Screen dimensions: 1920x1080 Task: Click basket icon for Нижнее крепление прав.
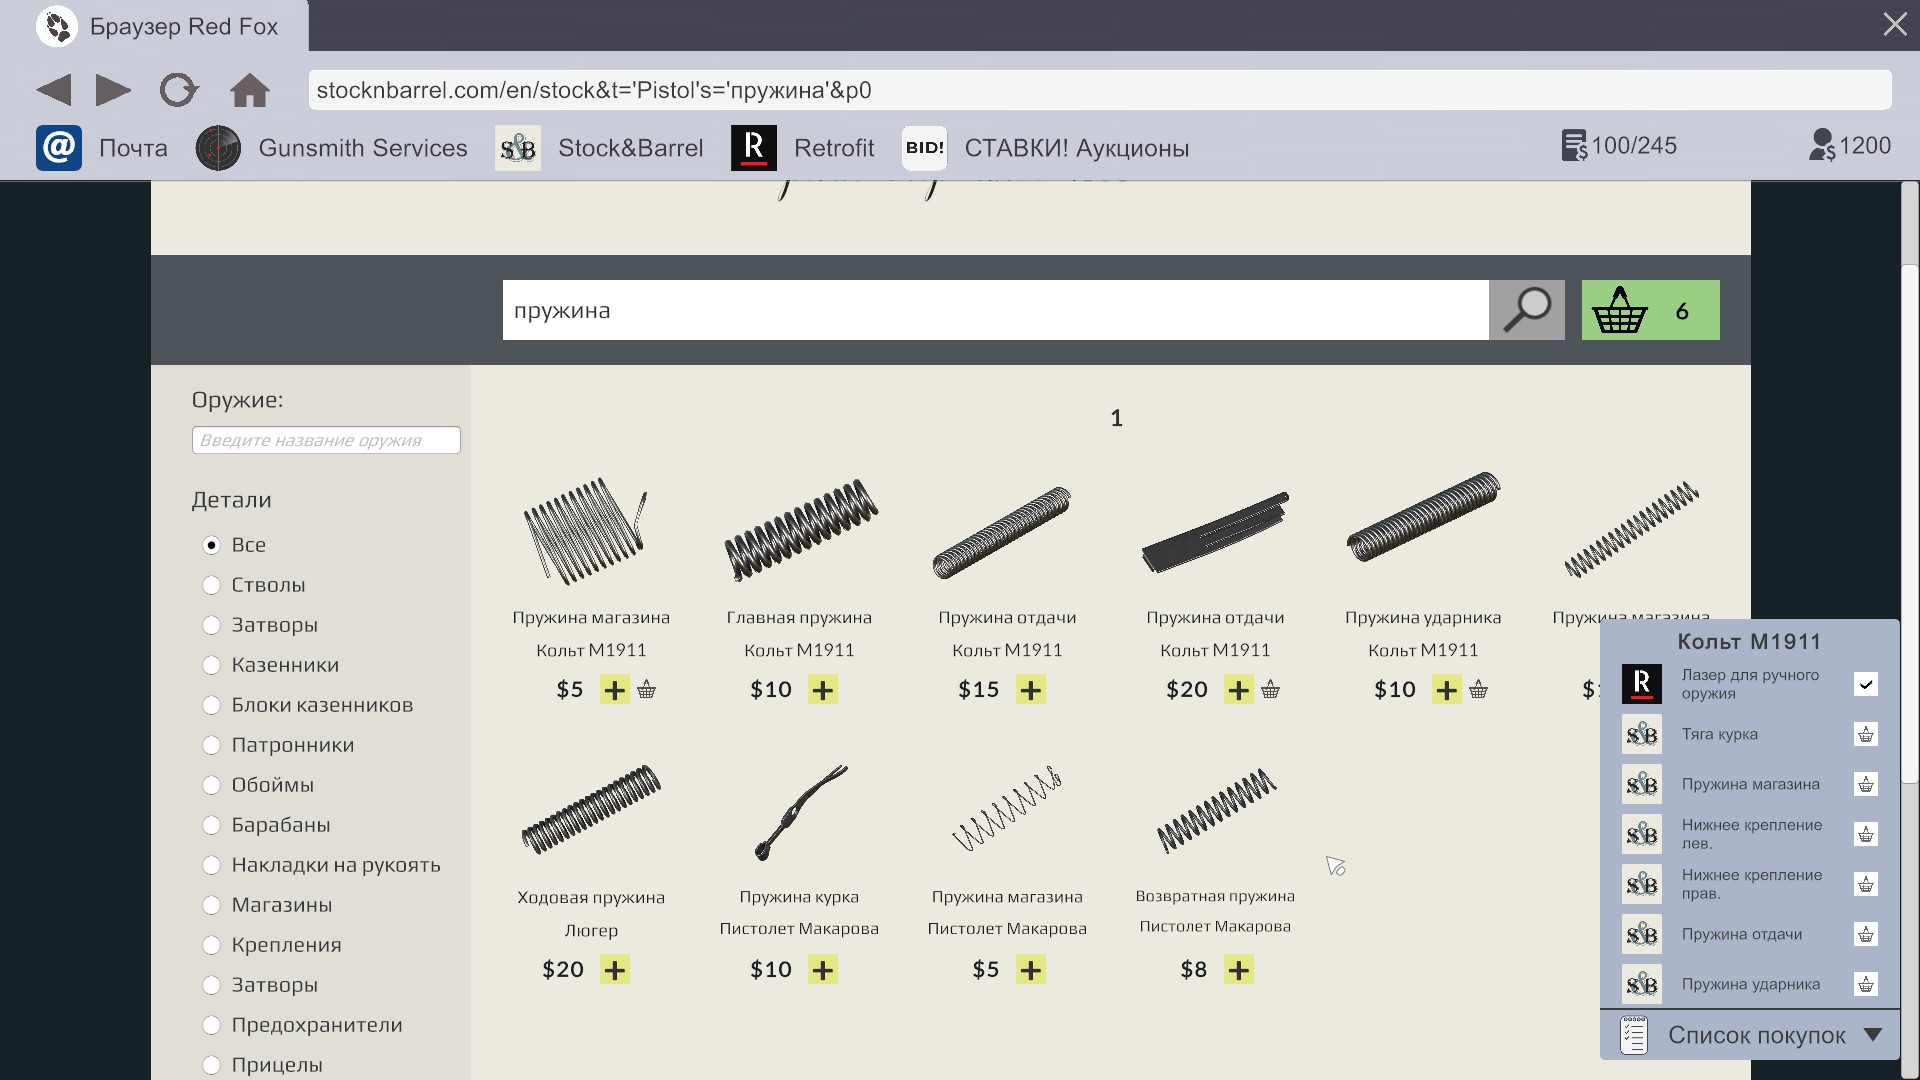pyautogui.click(x=1866, y=884)
